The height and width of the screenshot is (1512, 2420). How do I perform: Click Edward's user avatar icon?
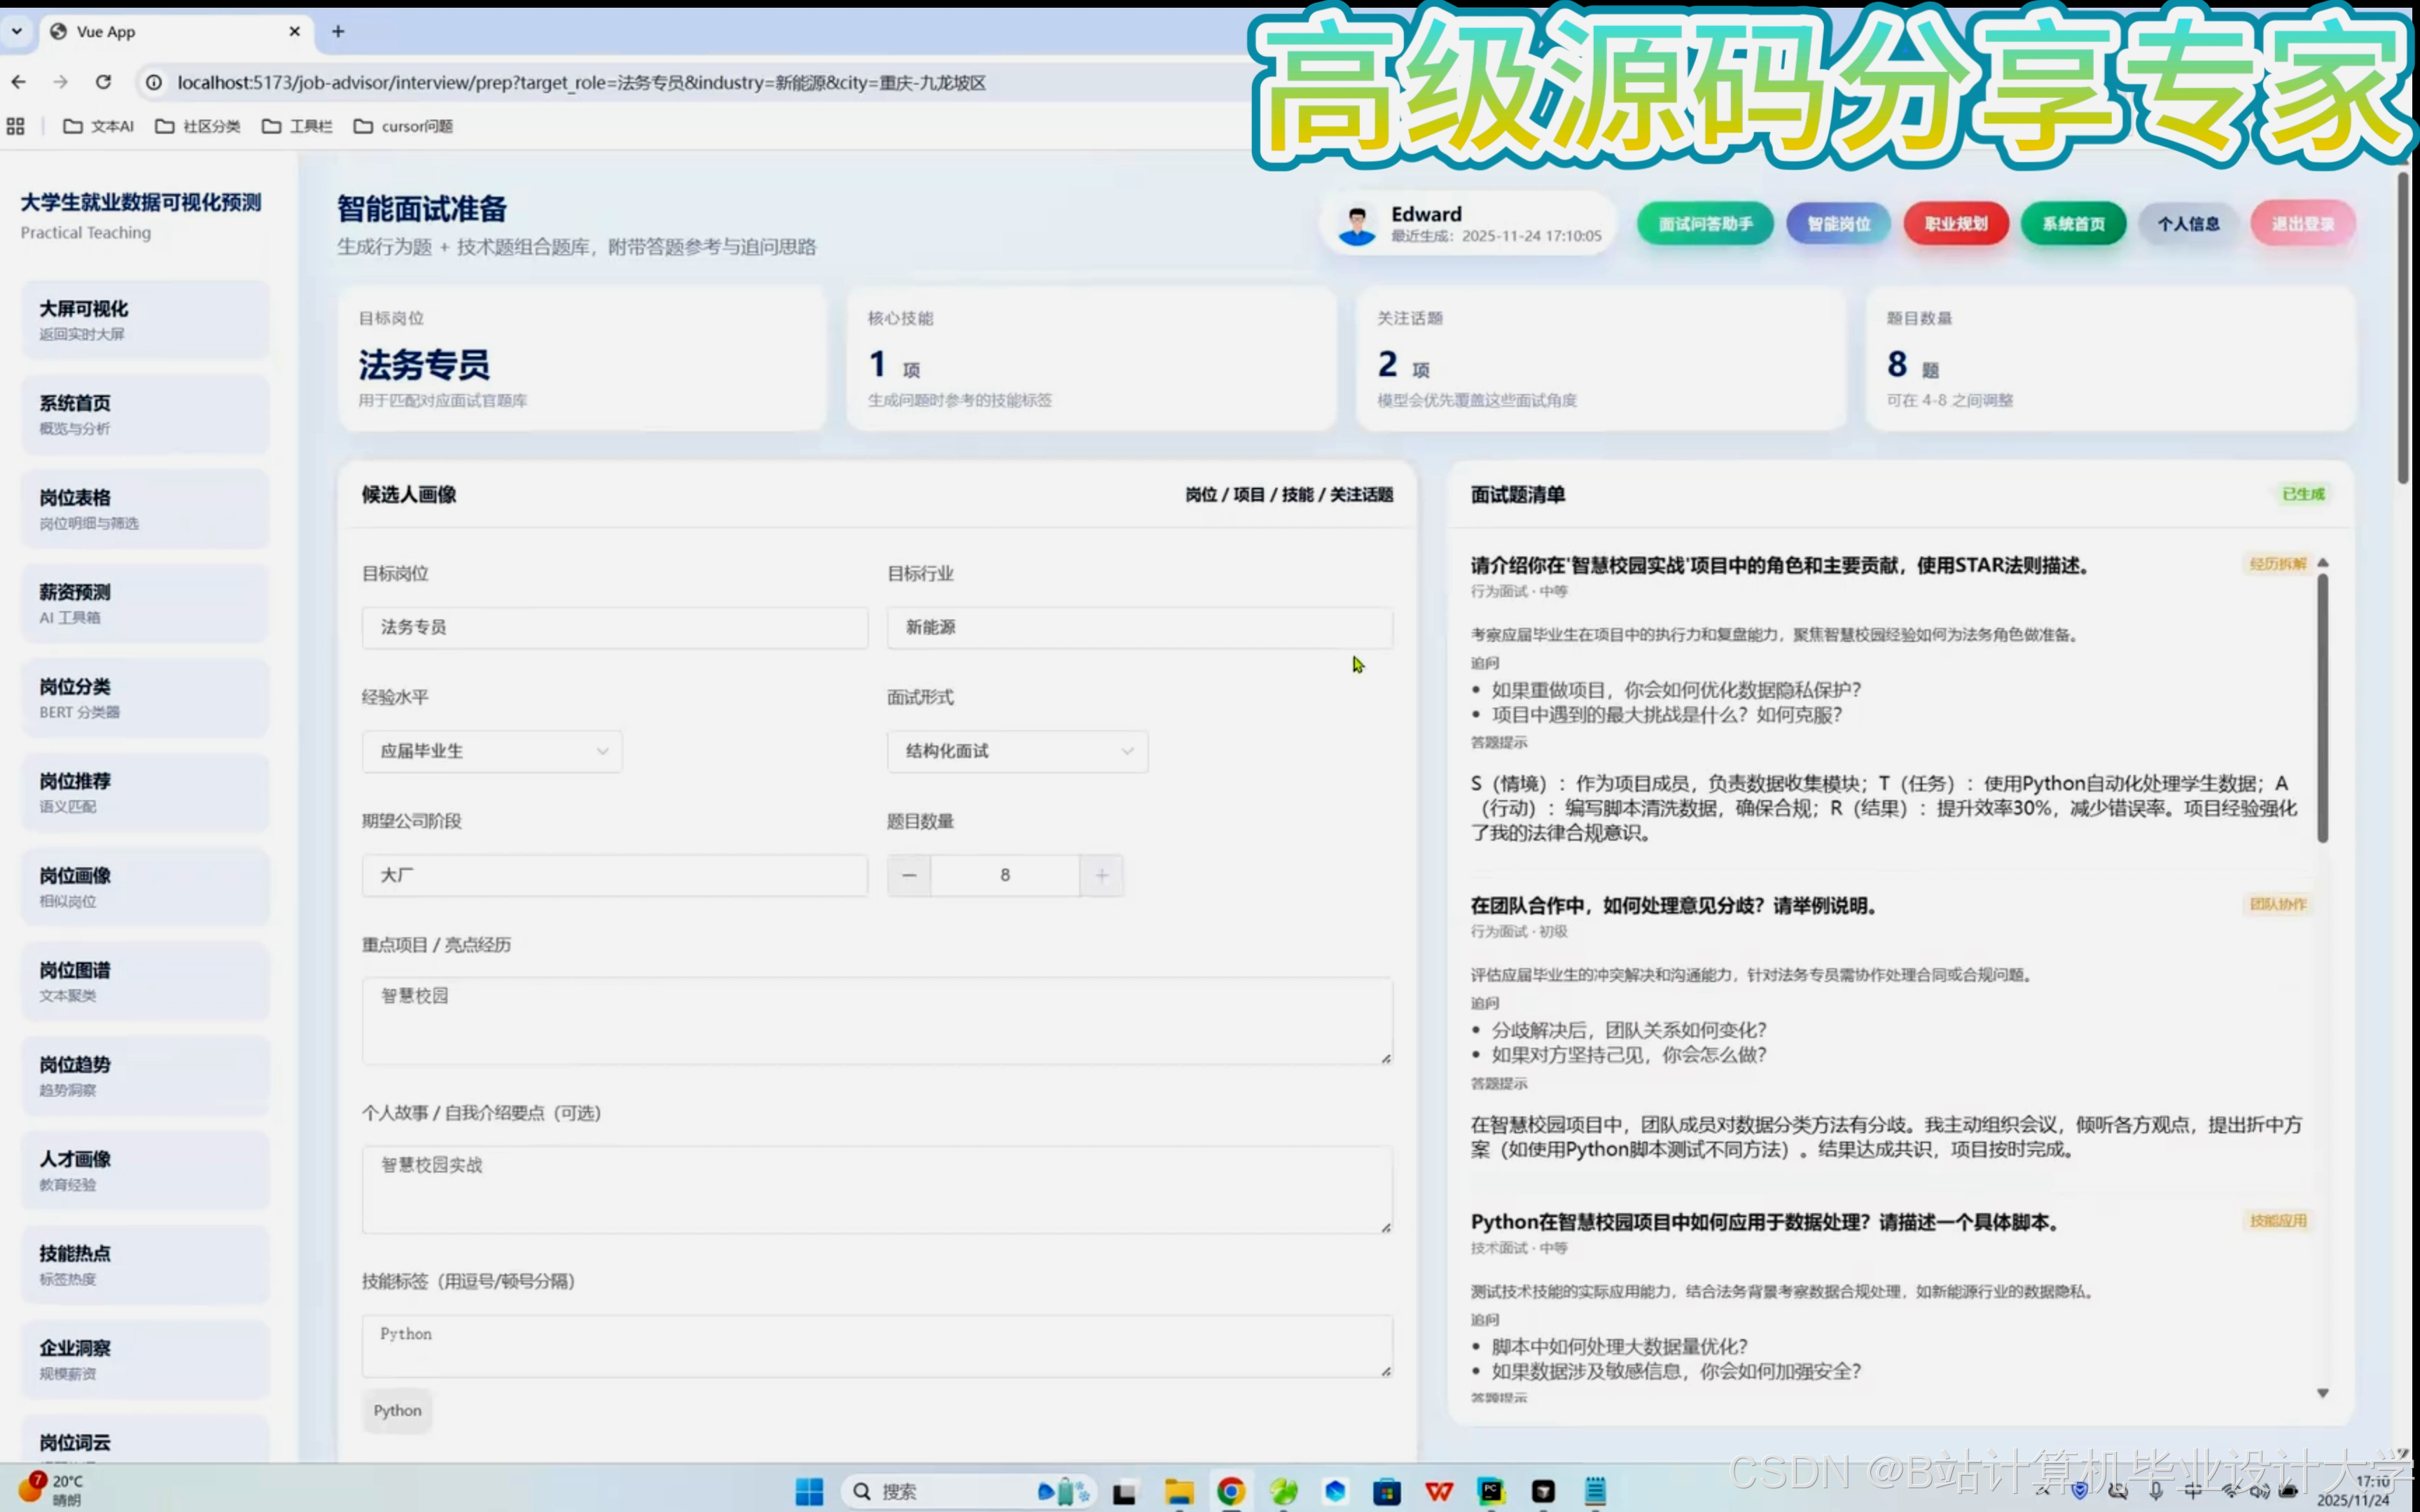1357,224
